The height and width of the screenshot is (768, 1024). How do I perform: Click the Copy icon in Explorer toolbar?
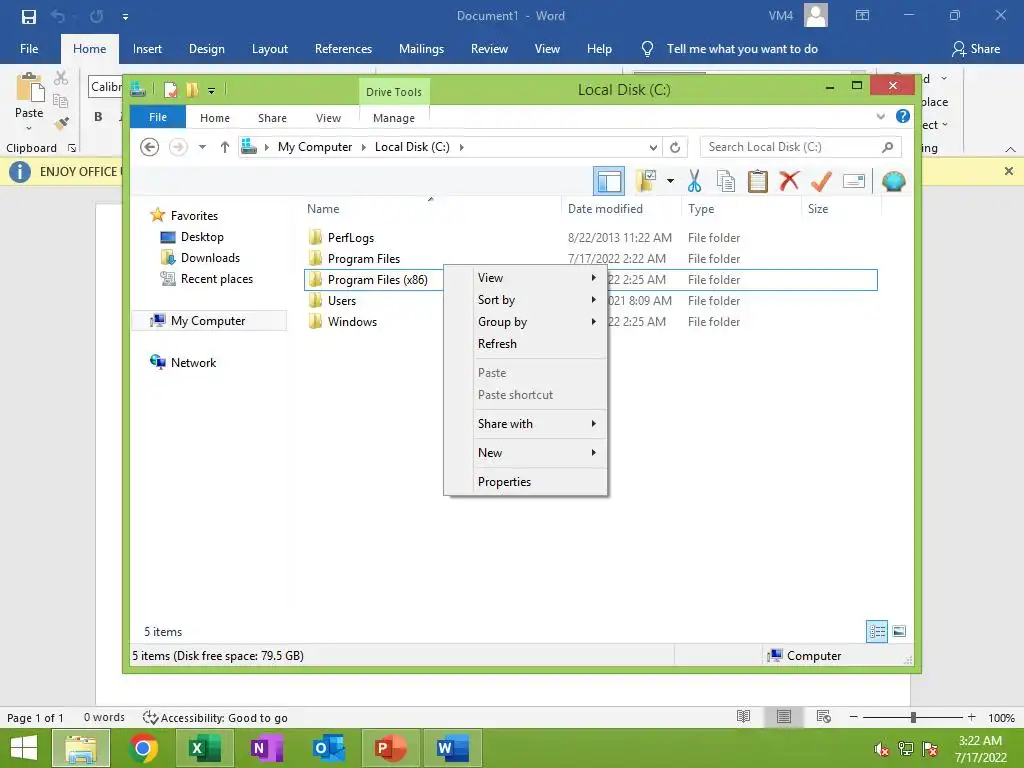[x=726, y=181]
